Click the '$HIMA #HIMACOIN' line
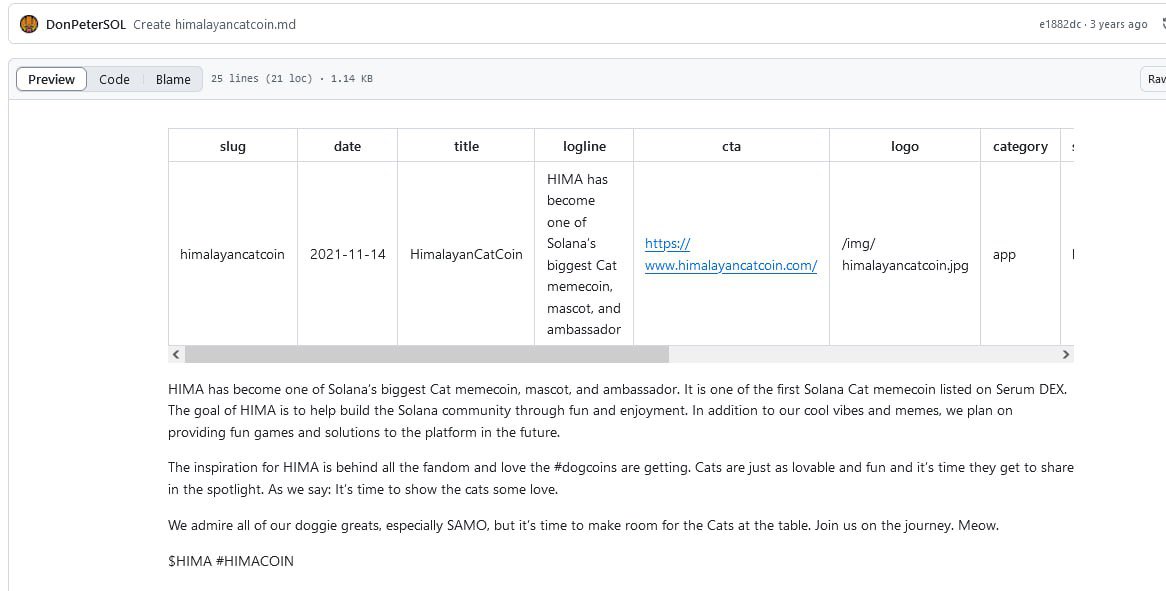 (x=231, y=561)
